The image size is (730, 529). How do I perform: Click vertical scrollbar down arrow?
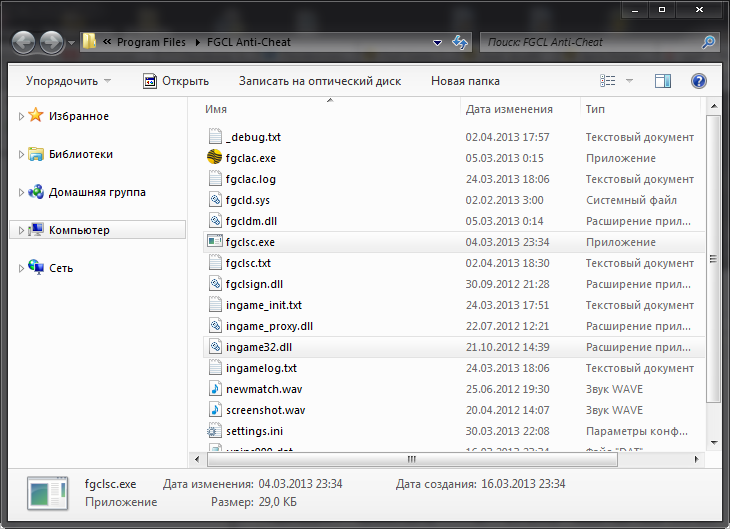coord(714,443)
